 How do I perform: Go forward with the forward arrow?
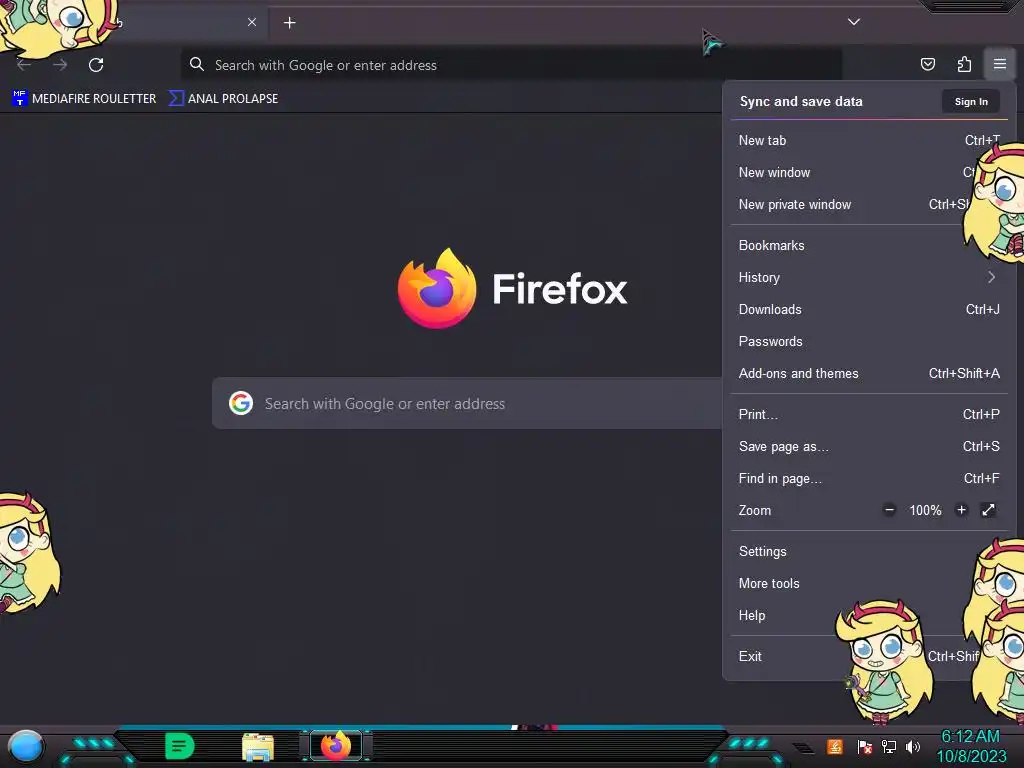[x=60, y=65]
